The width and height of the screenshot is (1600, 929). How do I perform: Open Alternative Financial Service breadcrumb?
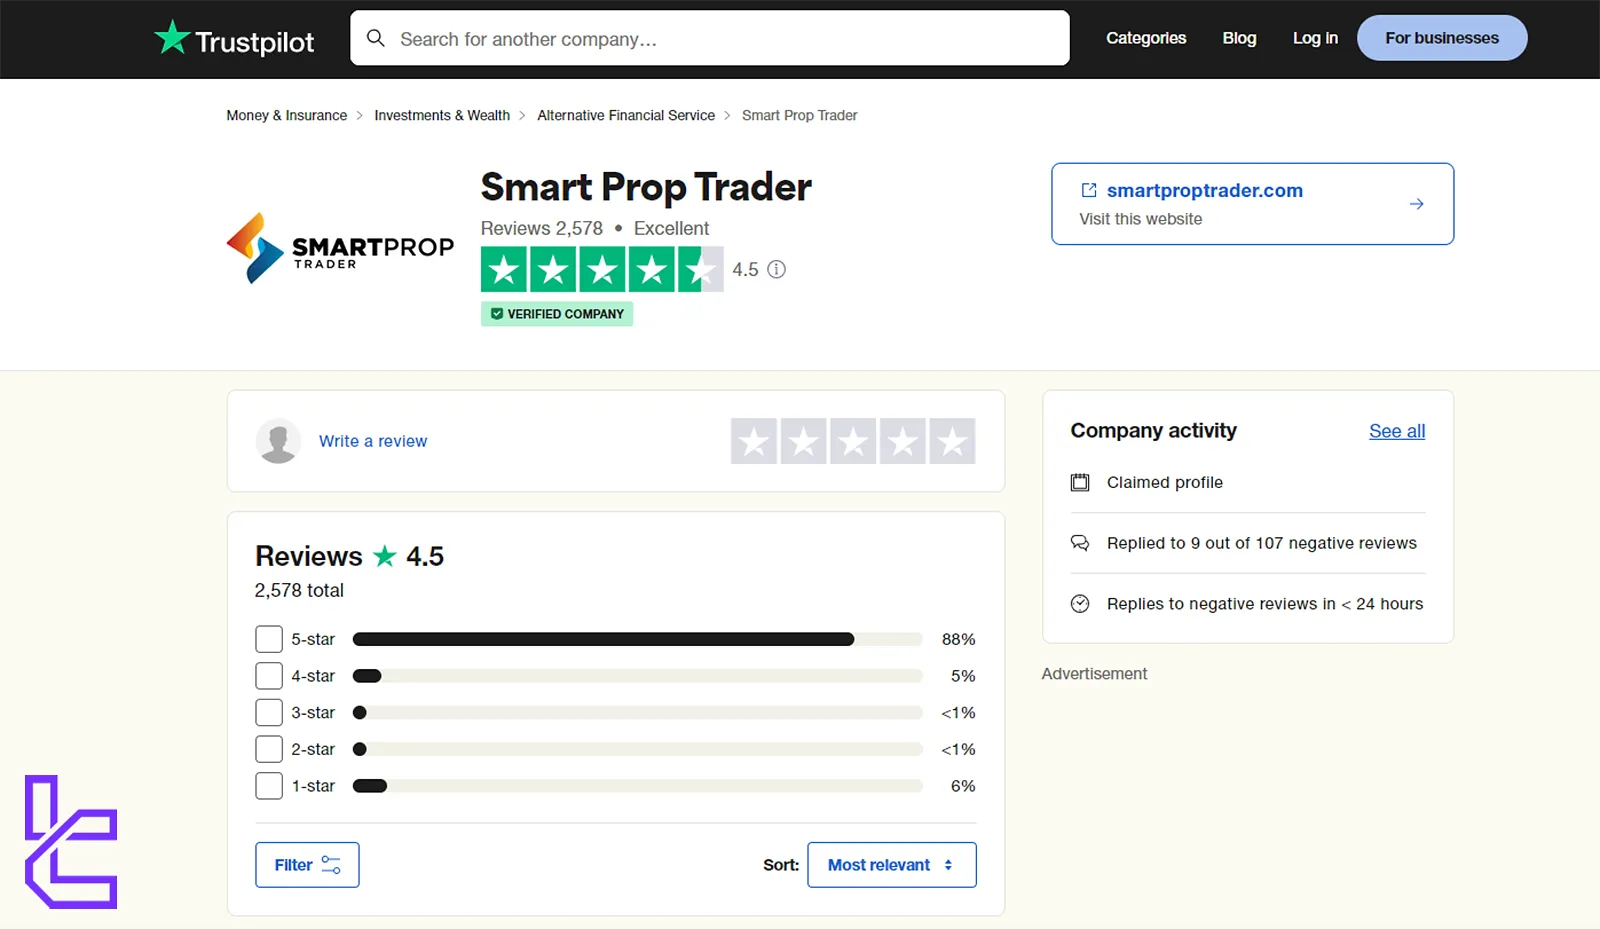626,115
